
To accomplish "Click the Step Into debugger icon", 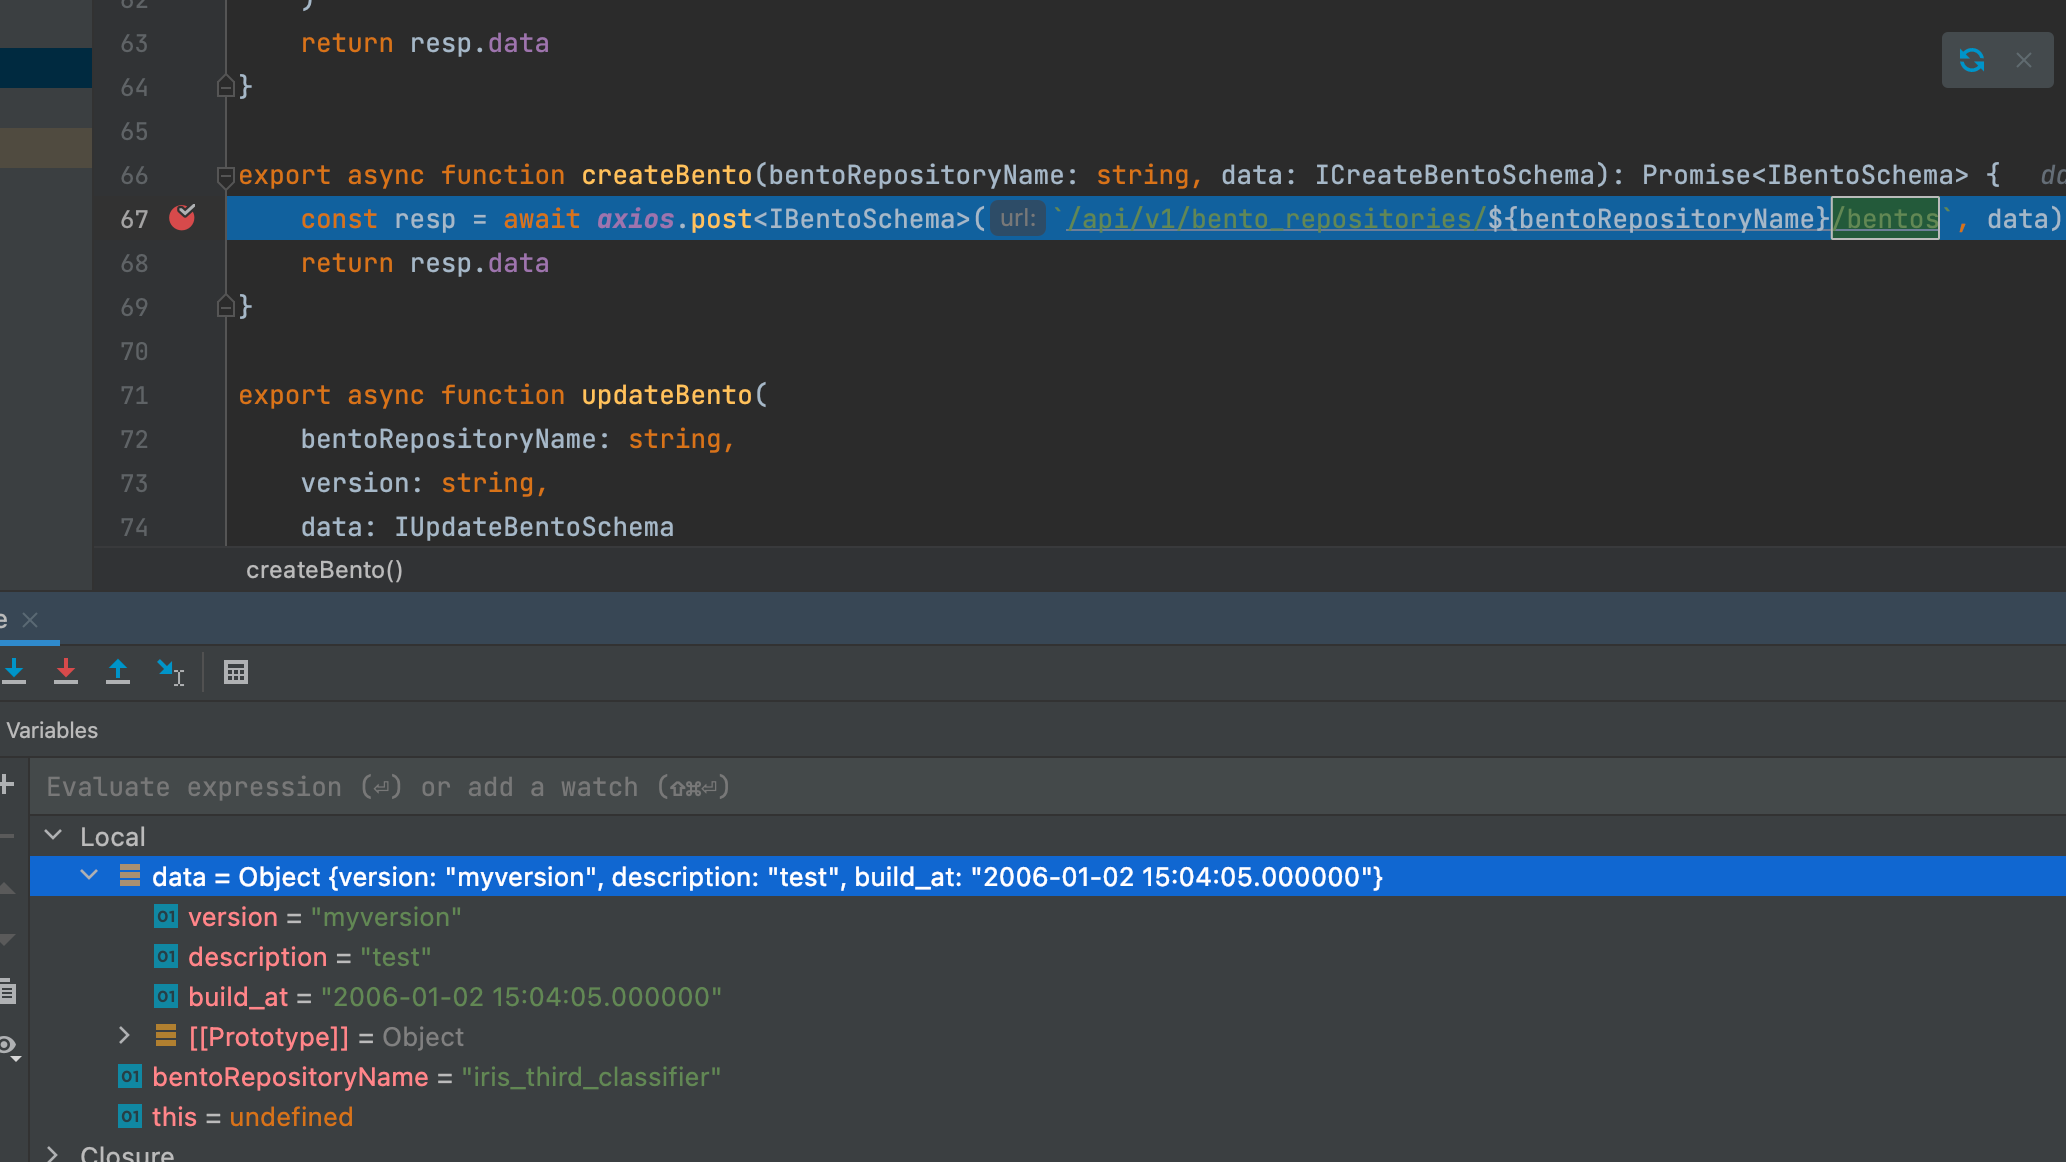I will pos(15,670).
